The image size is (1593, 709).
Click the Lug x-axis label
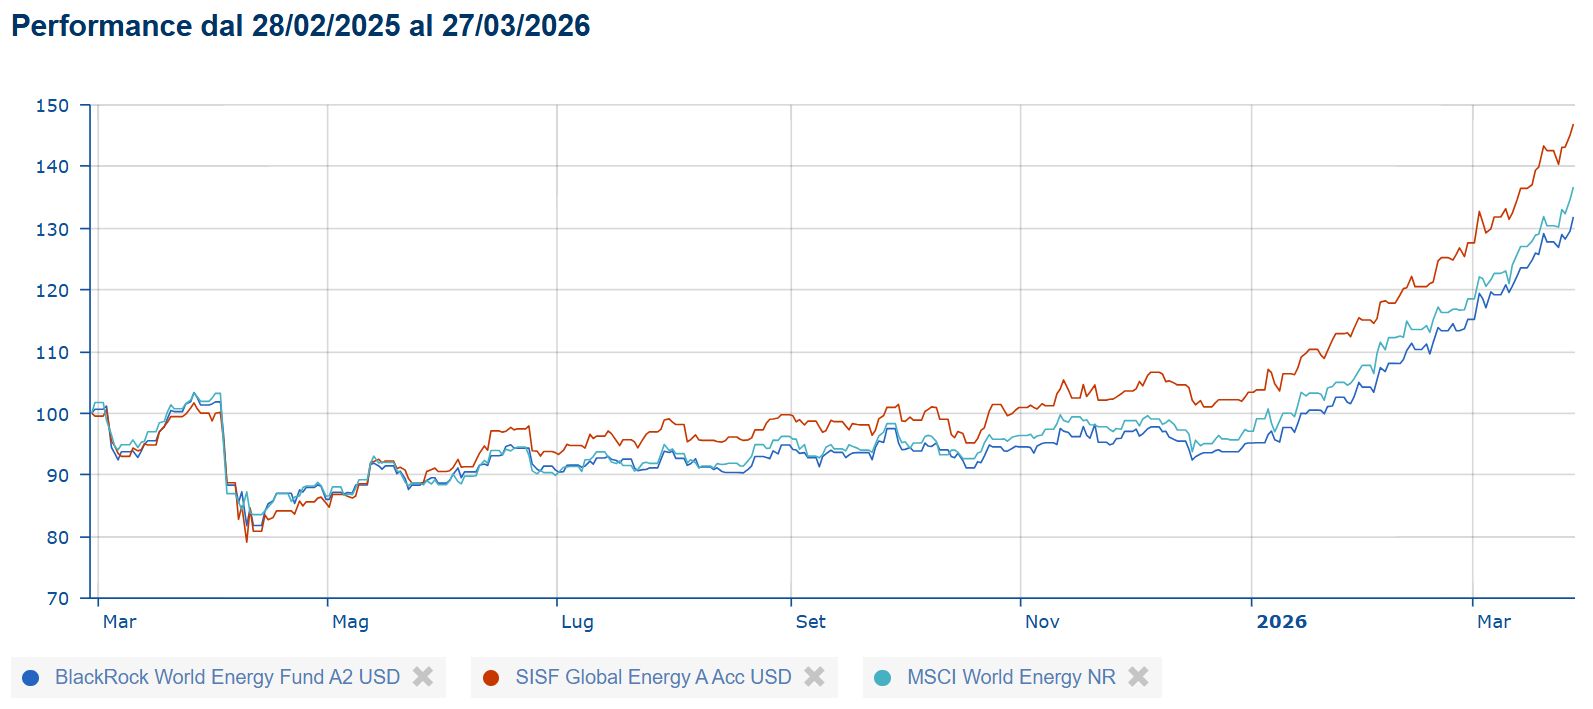(577, 622)
